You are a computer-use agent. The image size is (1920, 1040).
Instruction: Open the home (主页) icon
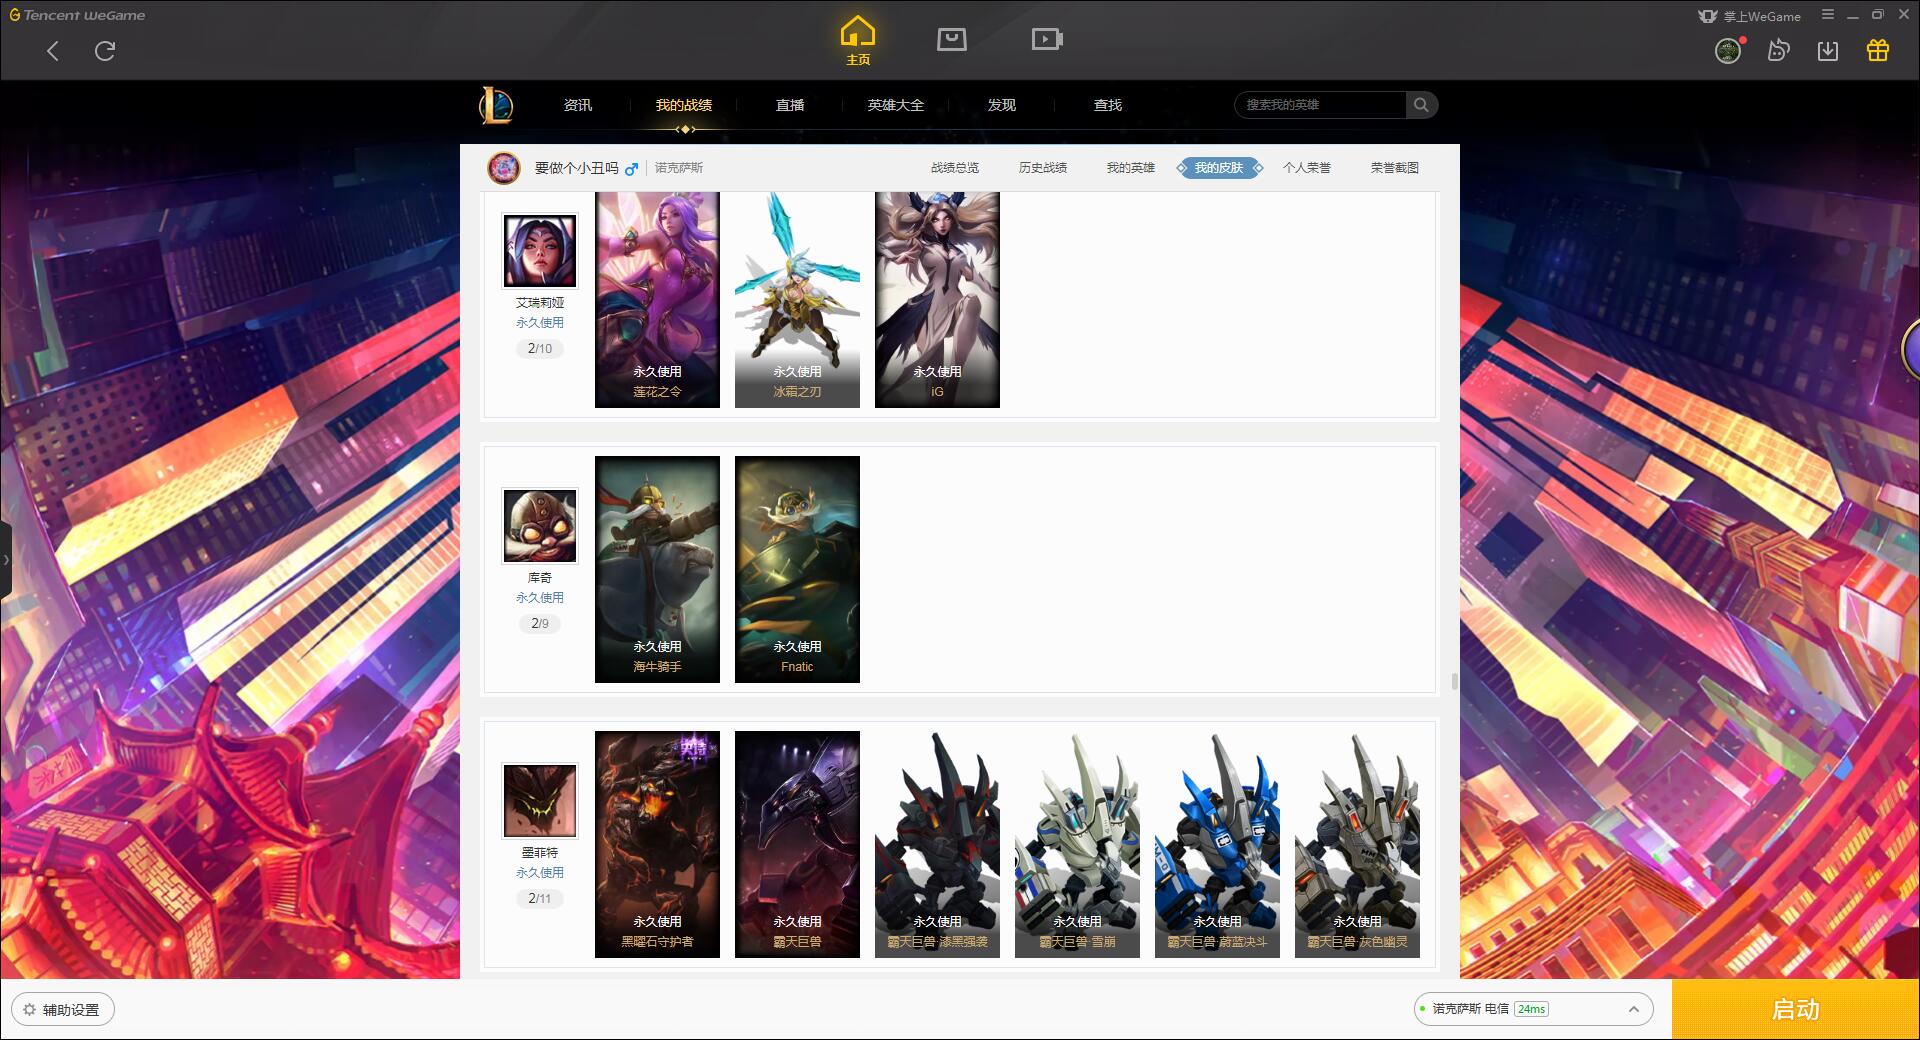pyautogui.click(x=858, y=40)
